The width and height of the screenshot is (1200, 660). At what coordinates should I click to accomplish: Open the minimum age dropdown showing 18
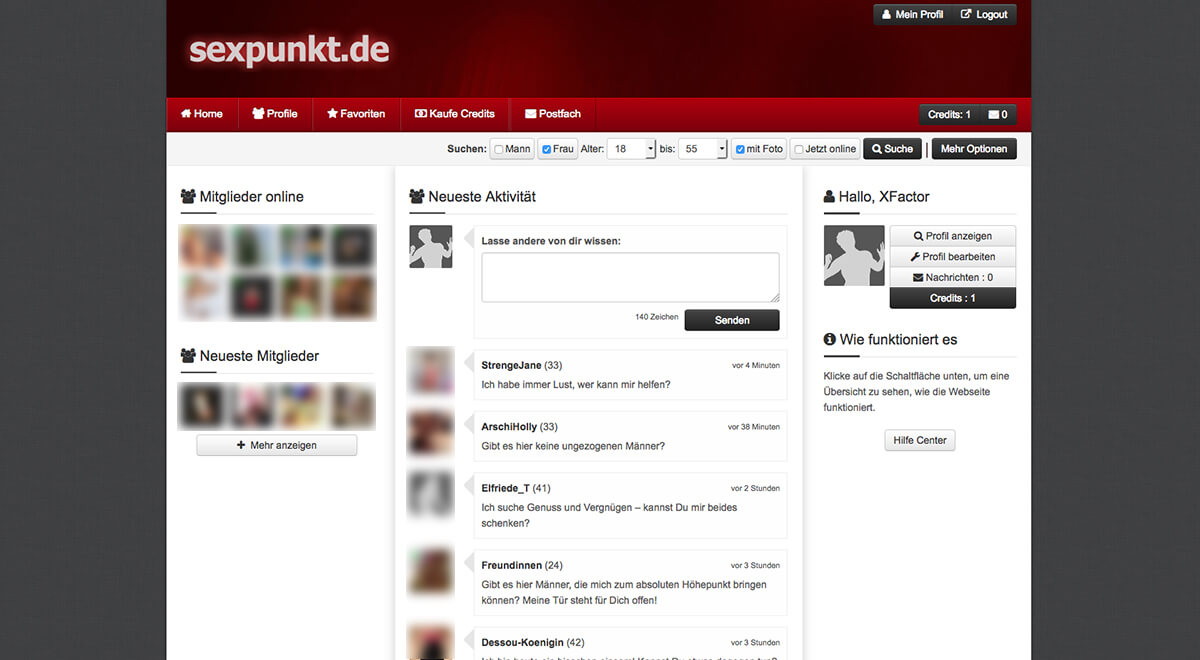(x=631, y=149)
